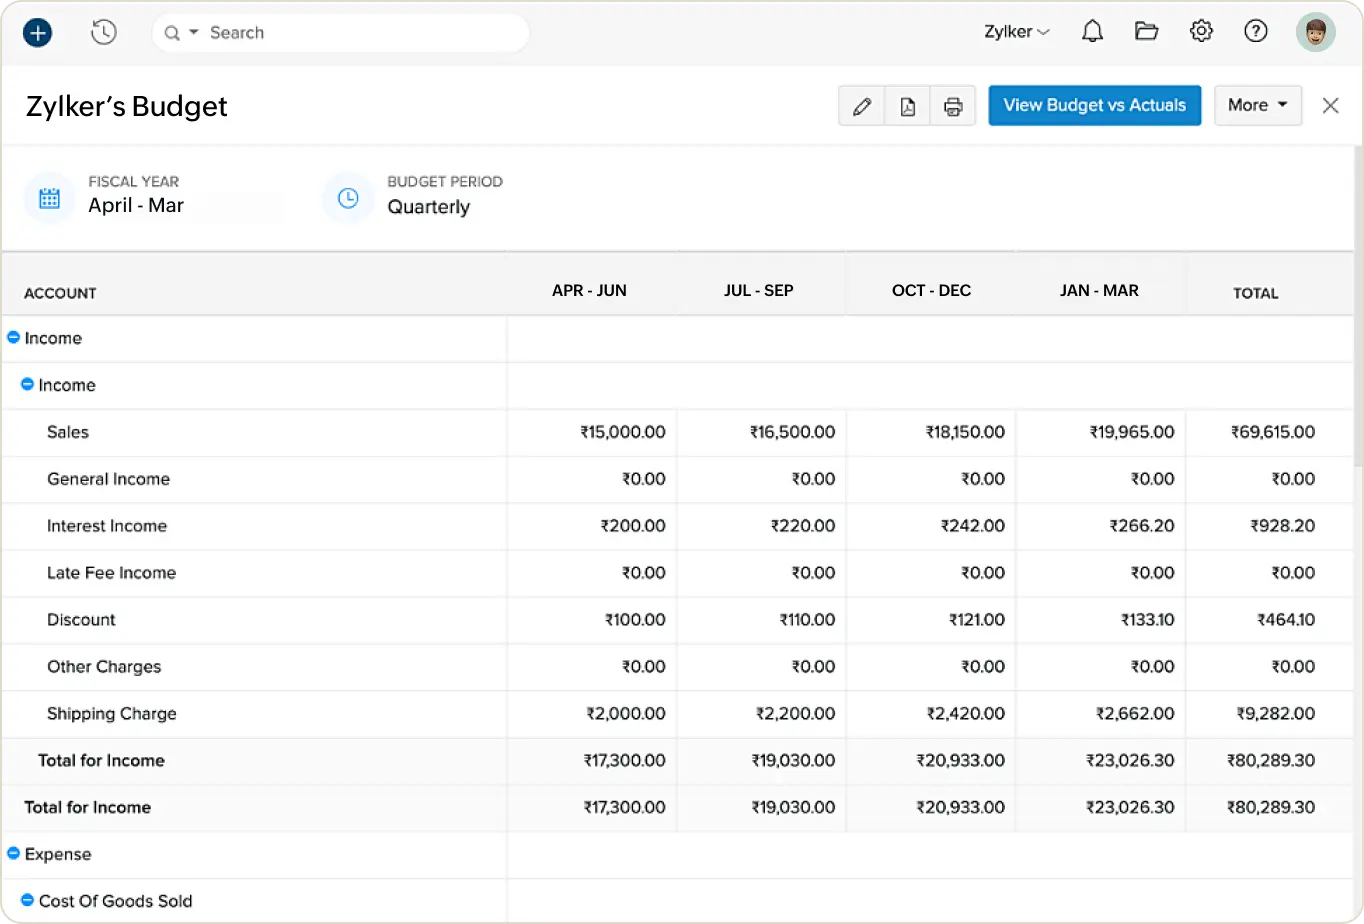Image resolution: width=1364 pixels, height=924 pixels.
Task: Open the search category dropdown arrow
Action: pos(191,32)
